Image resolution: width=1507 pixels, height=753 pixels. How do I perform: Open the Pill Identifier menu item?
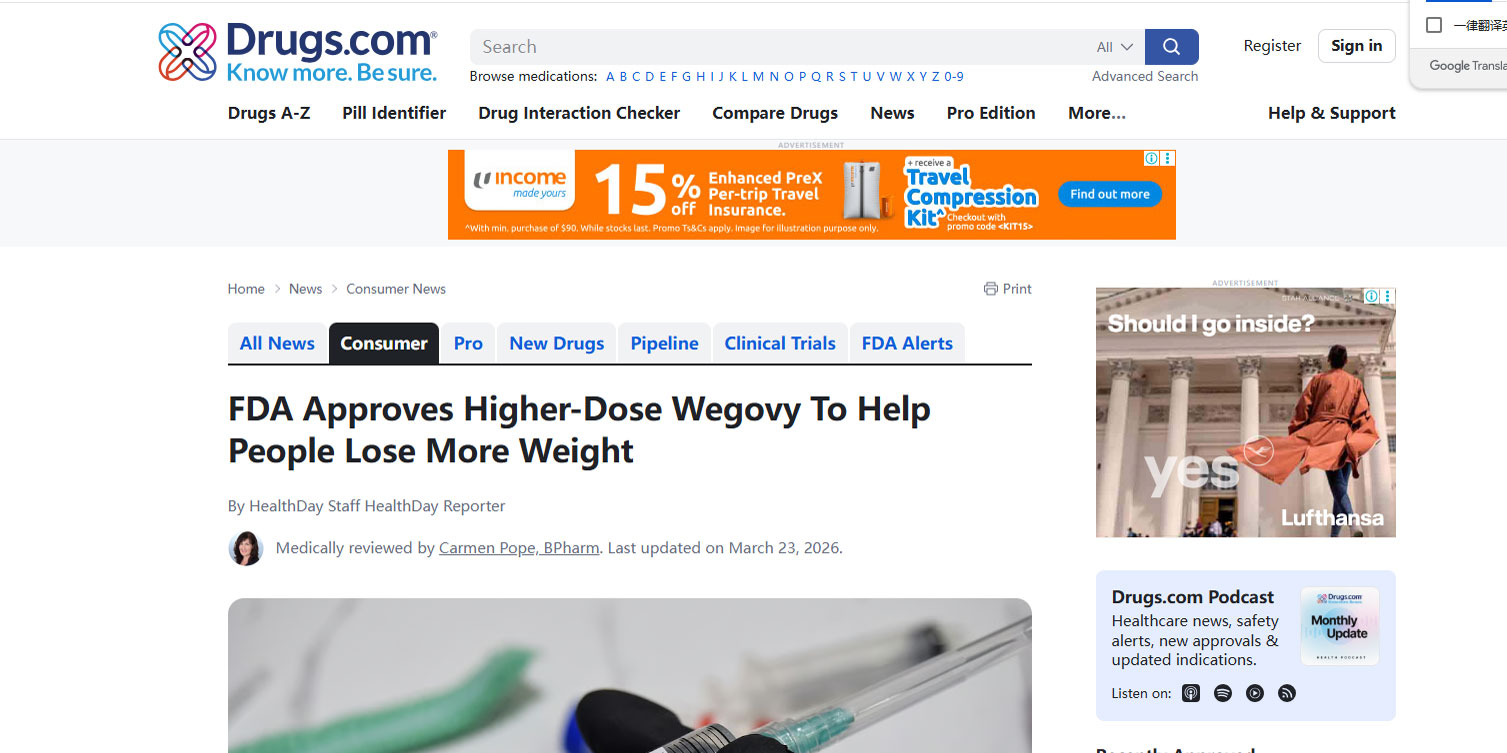coord(394,113)
